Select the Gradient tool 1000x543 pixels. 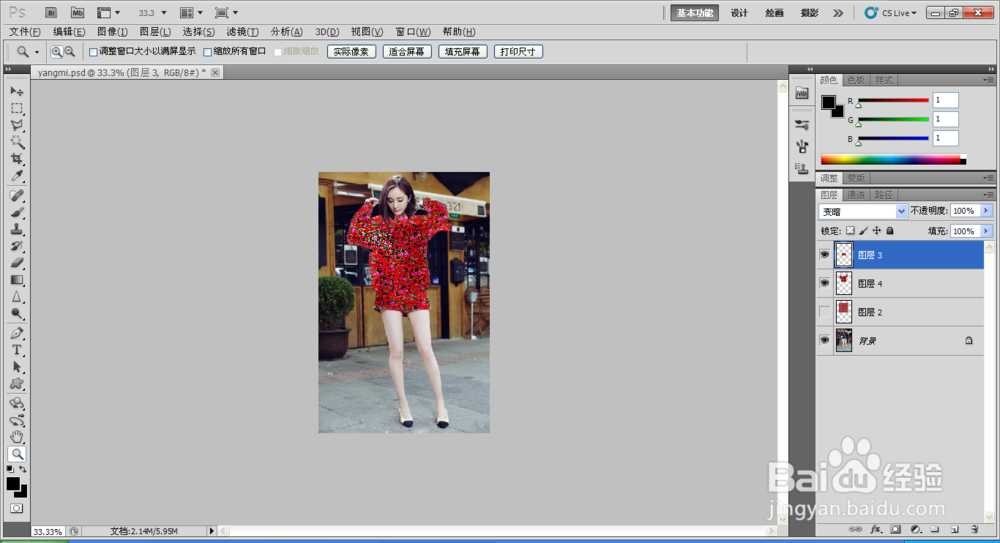pyautogui.click(x=17, y=280)
